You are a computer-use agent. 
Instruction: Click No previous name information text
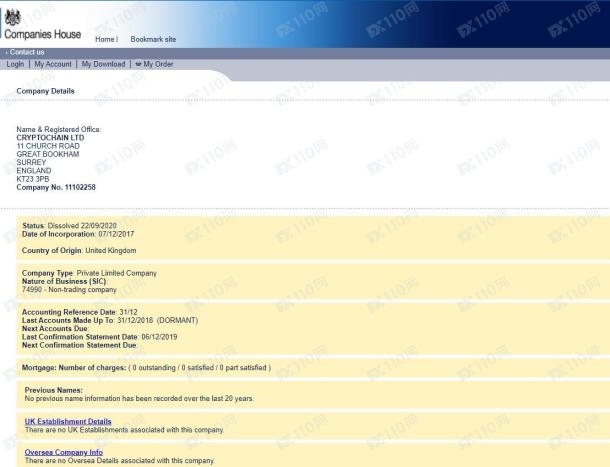pos(139,399)
